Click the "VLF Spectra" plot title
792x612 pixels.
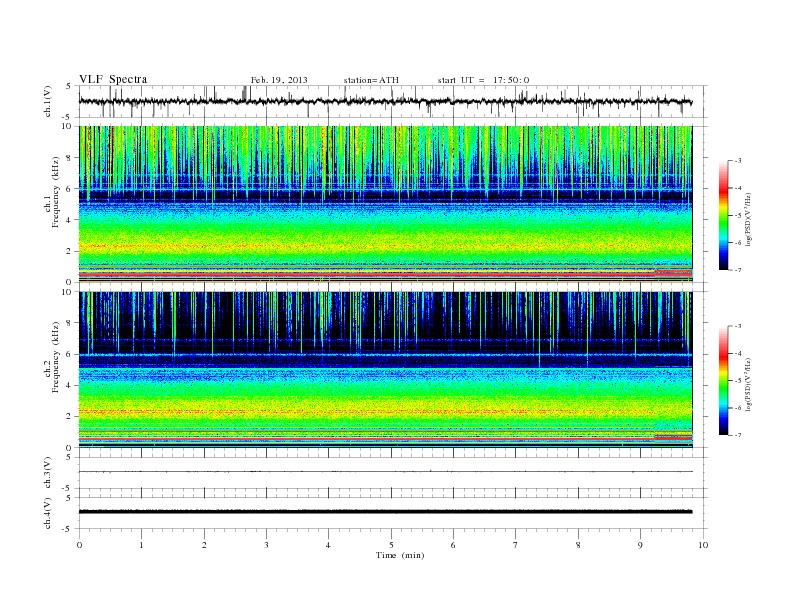pos(113,79)
